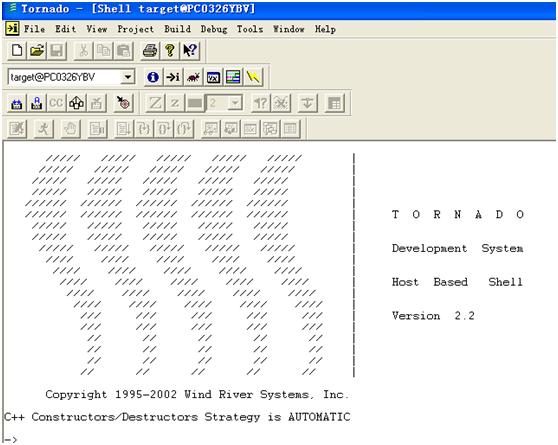Open the File menu
The width and height of the screenshot is (558, 445).
(x=35, y=29)
